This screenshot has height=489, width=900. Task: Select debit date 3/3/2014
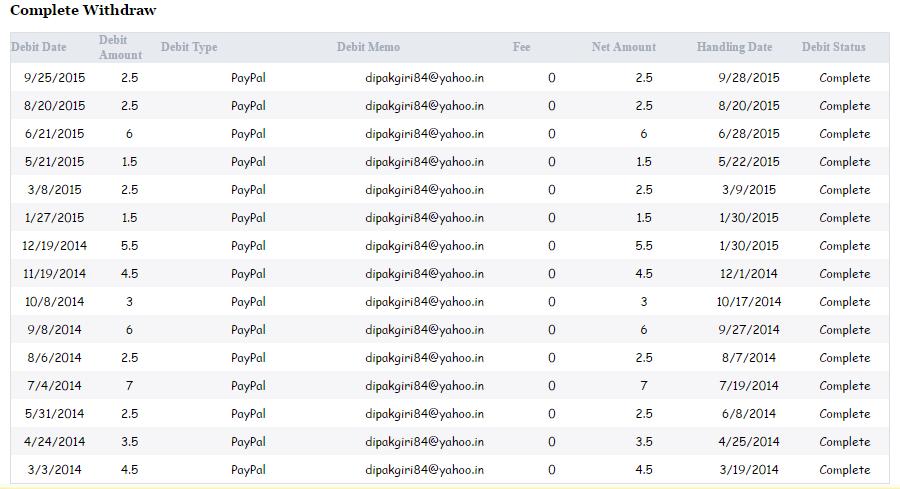click(x=55, y=469)
